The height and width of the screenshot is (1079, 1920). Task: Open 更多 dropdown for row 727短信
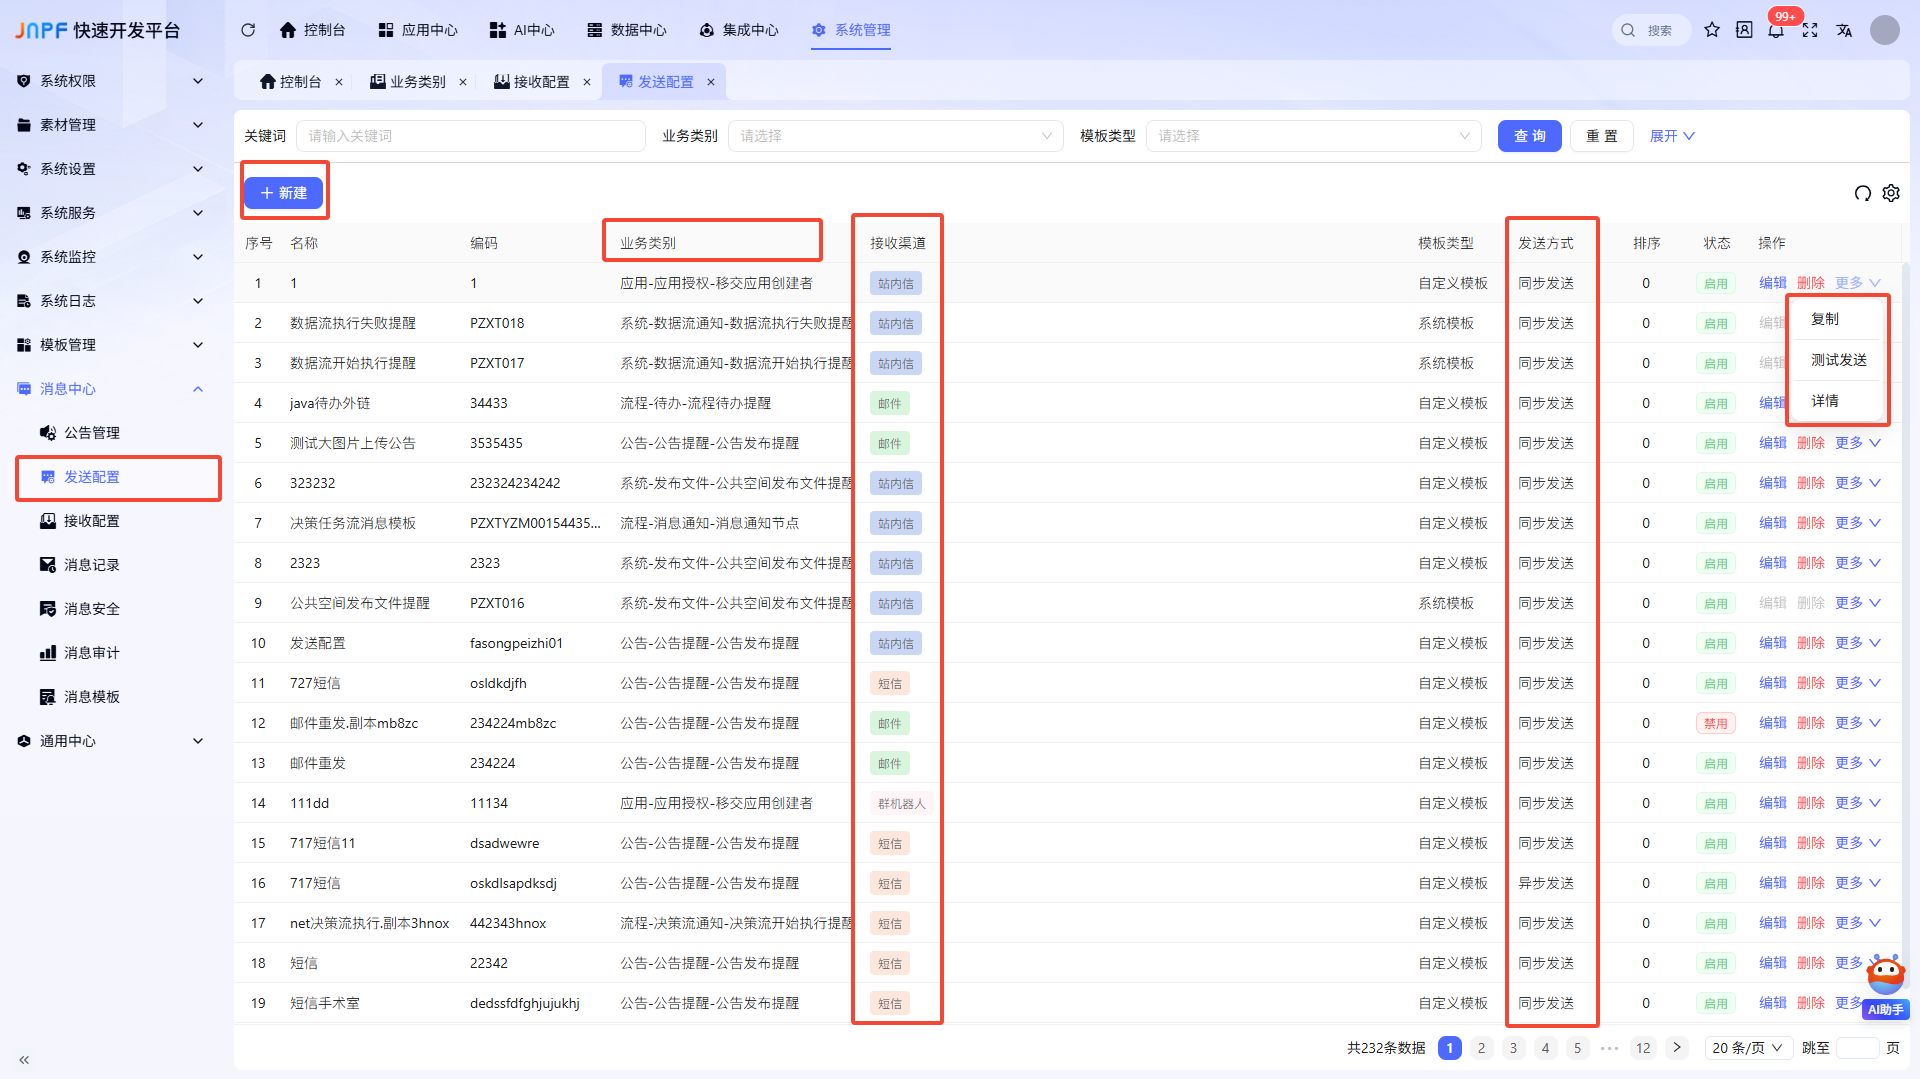click(1858, 683)
